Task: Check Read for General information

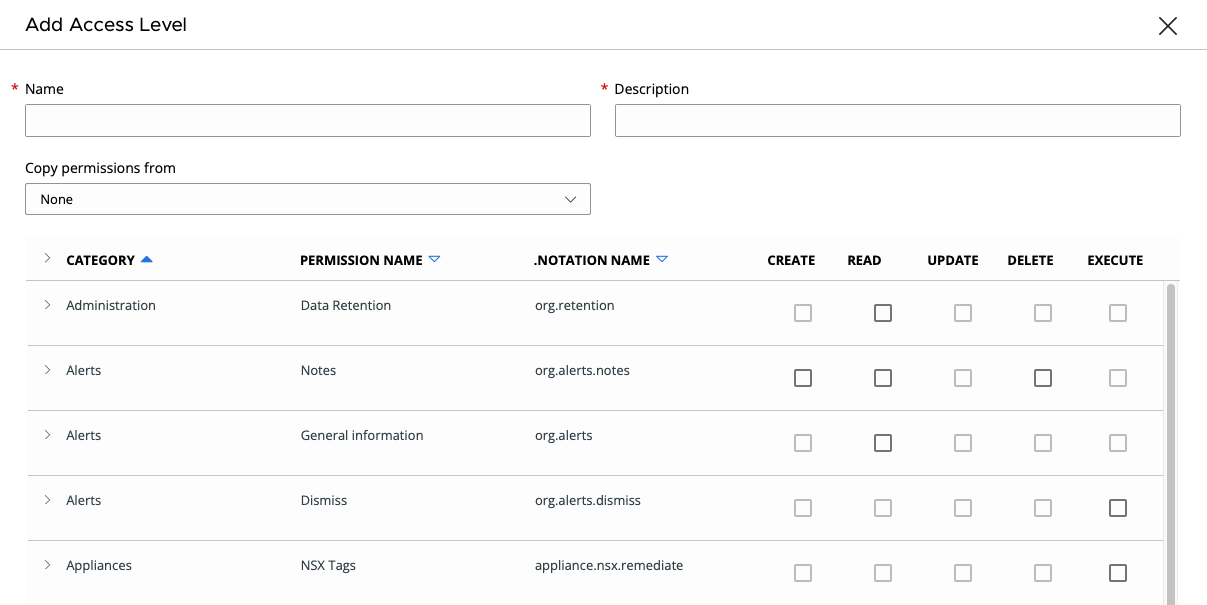Action: pos(883,443)
